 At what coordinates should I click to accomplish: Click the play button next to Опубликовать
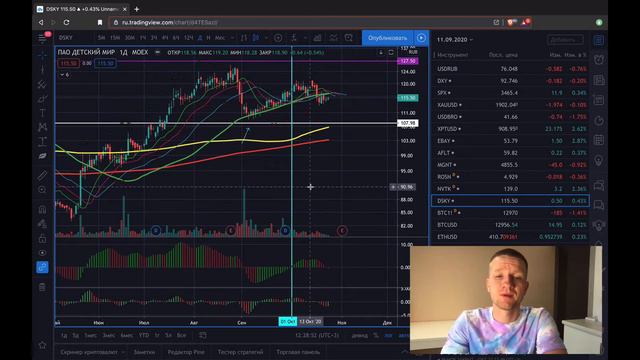421,38
